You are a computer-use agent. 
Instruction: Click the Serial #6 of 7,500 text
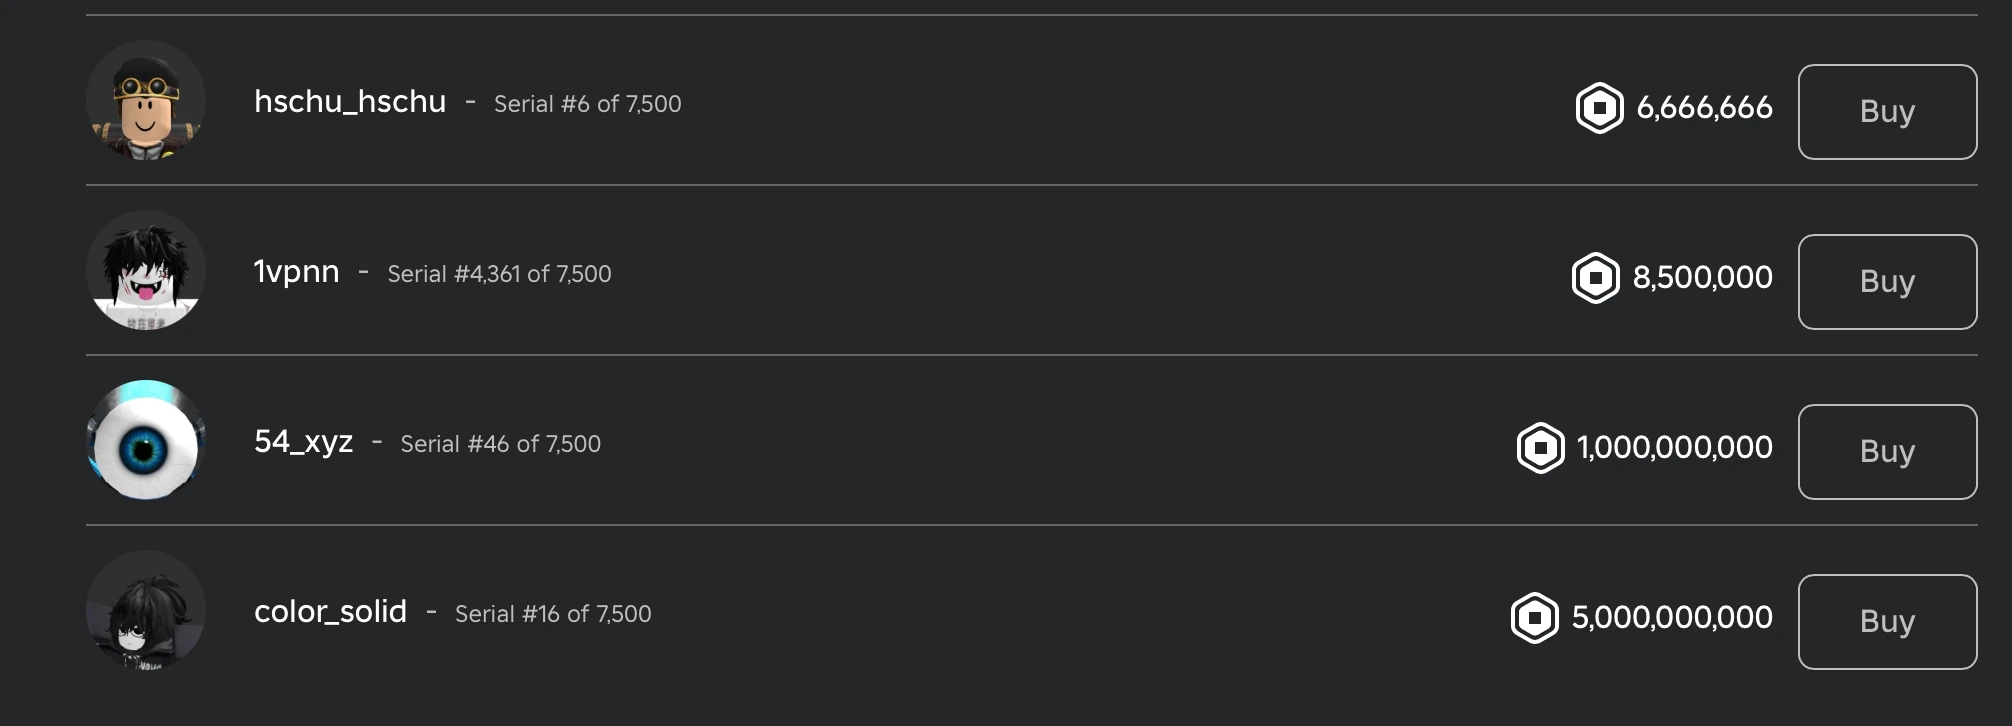(x=588, y=104)
